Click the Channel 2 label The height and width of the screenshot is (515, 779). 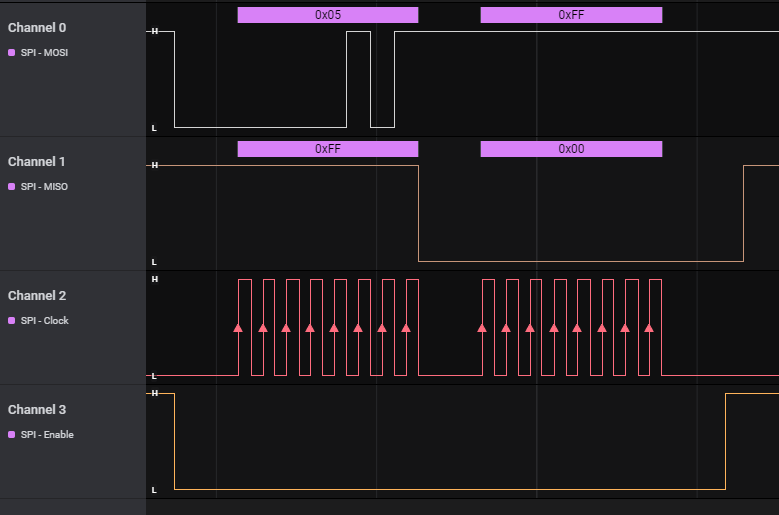(x=37, y=296)
